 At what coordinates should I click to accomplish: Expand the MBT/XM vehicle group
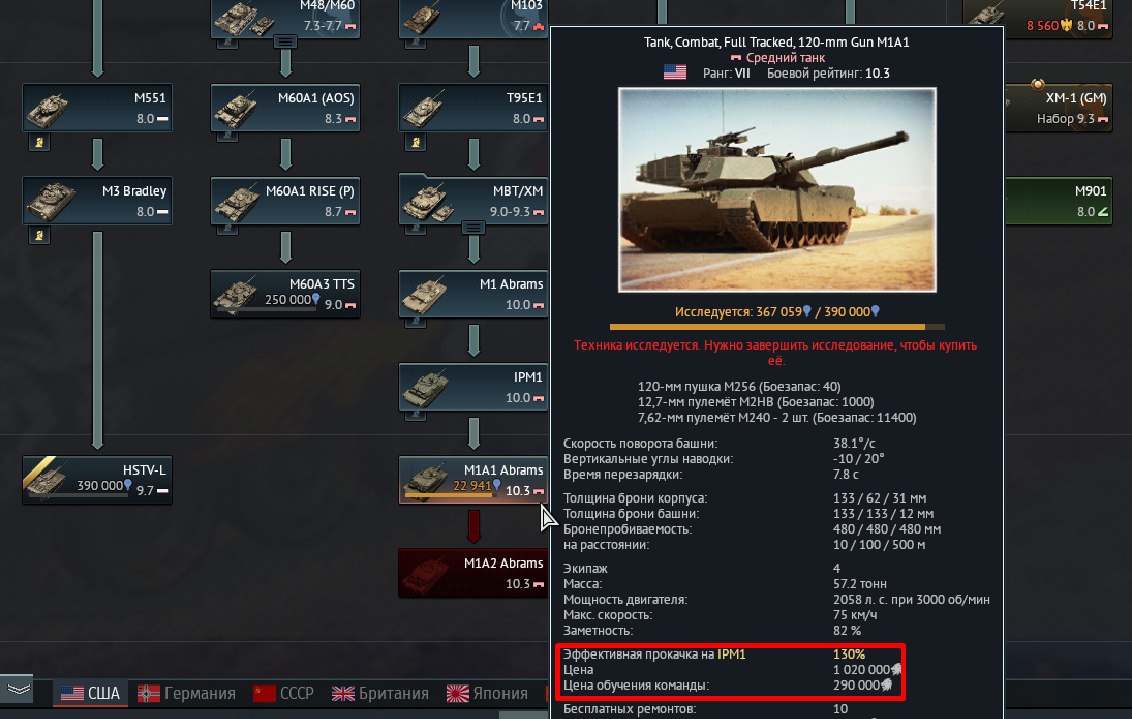473,228
